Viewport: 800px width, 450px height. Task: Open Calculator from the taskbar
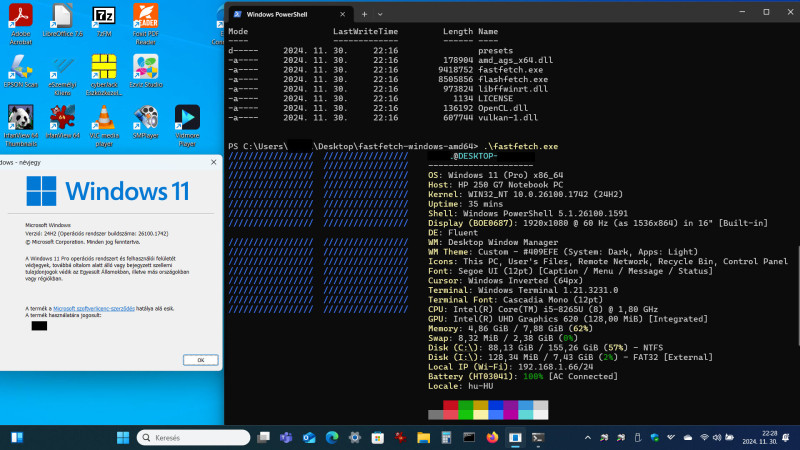446,437
